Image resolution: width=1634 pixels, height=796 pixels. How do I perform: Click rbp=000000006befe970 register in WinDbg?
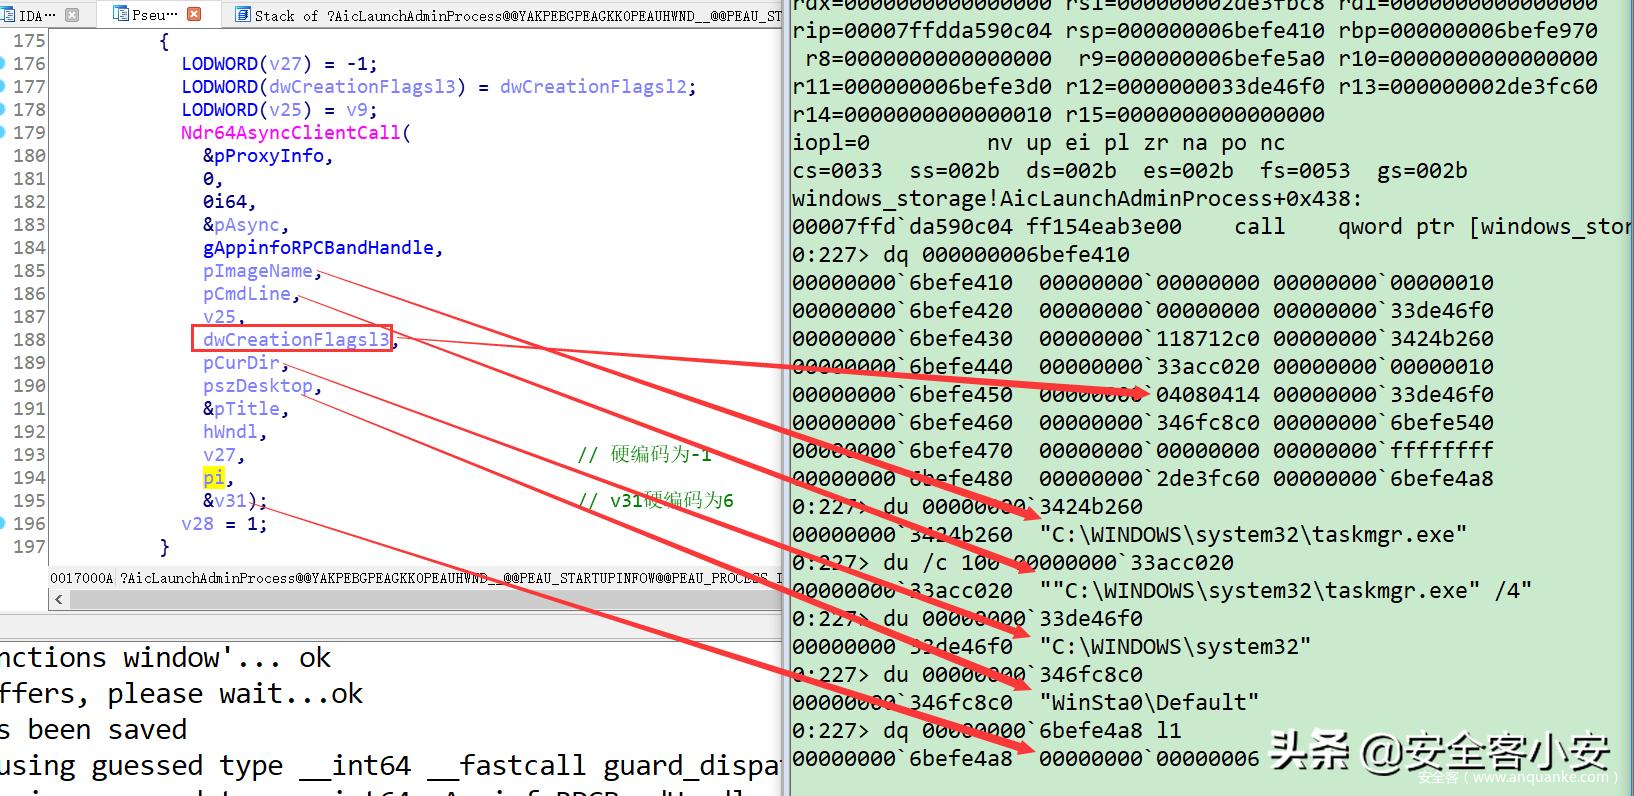(1468, 31)
